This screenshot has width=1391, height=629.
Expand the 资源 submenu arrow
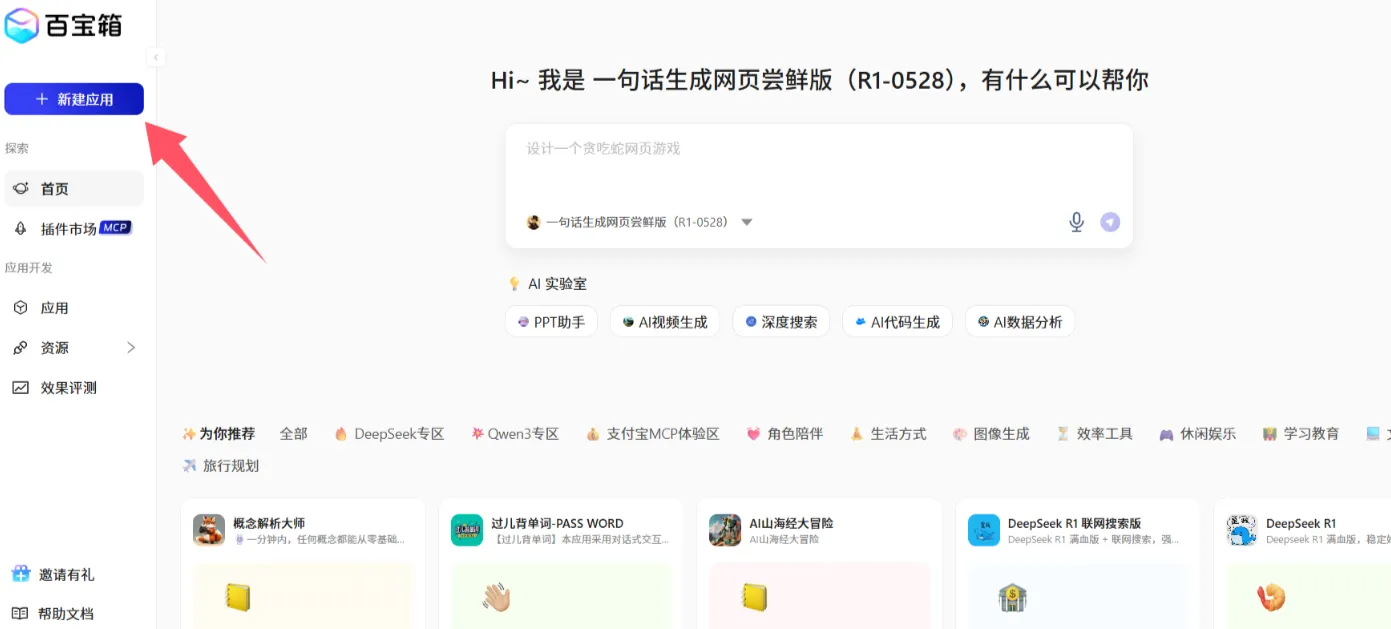[x=131, y=348]
